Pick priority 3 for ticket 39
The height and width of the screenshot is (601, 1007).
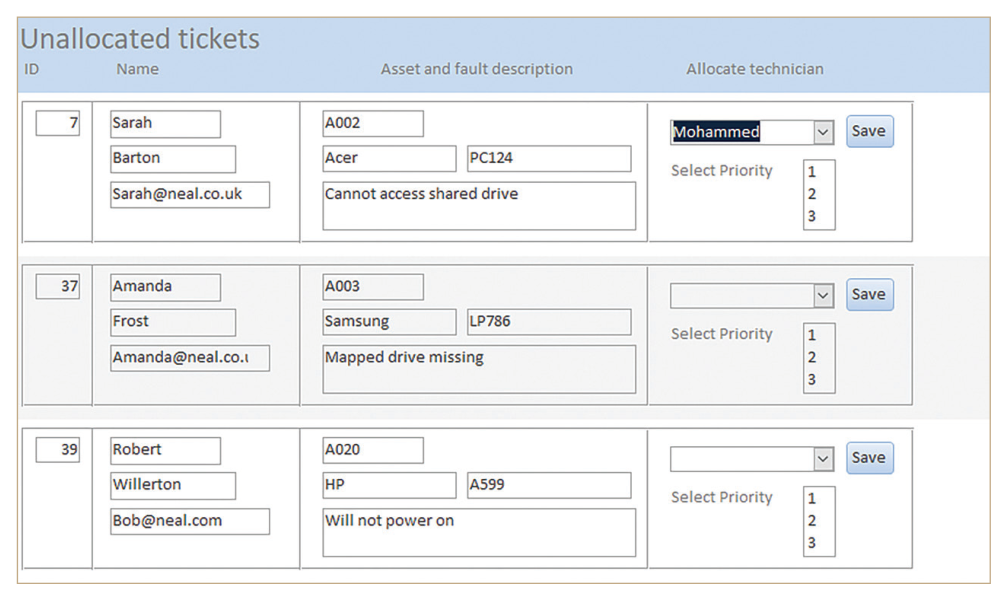tap(812, 543)
